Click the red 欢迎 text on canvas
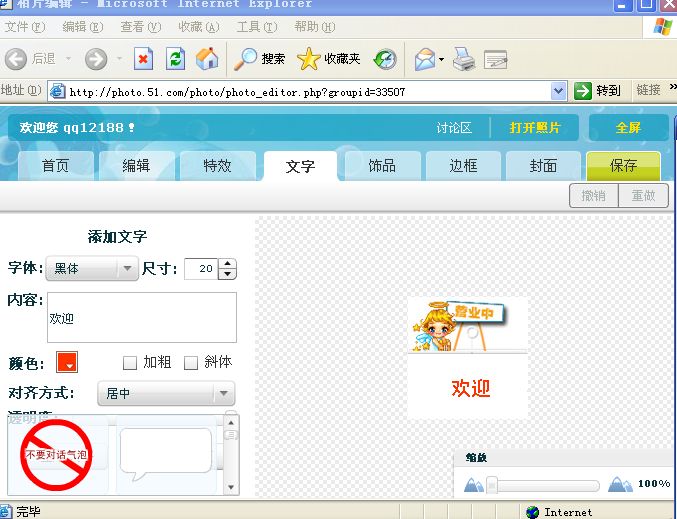The height and width of the screenshot is (519, 677). pos(471,388)
